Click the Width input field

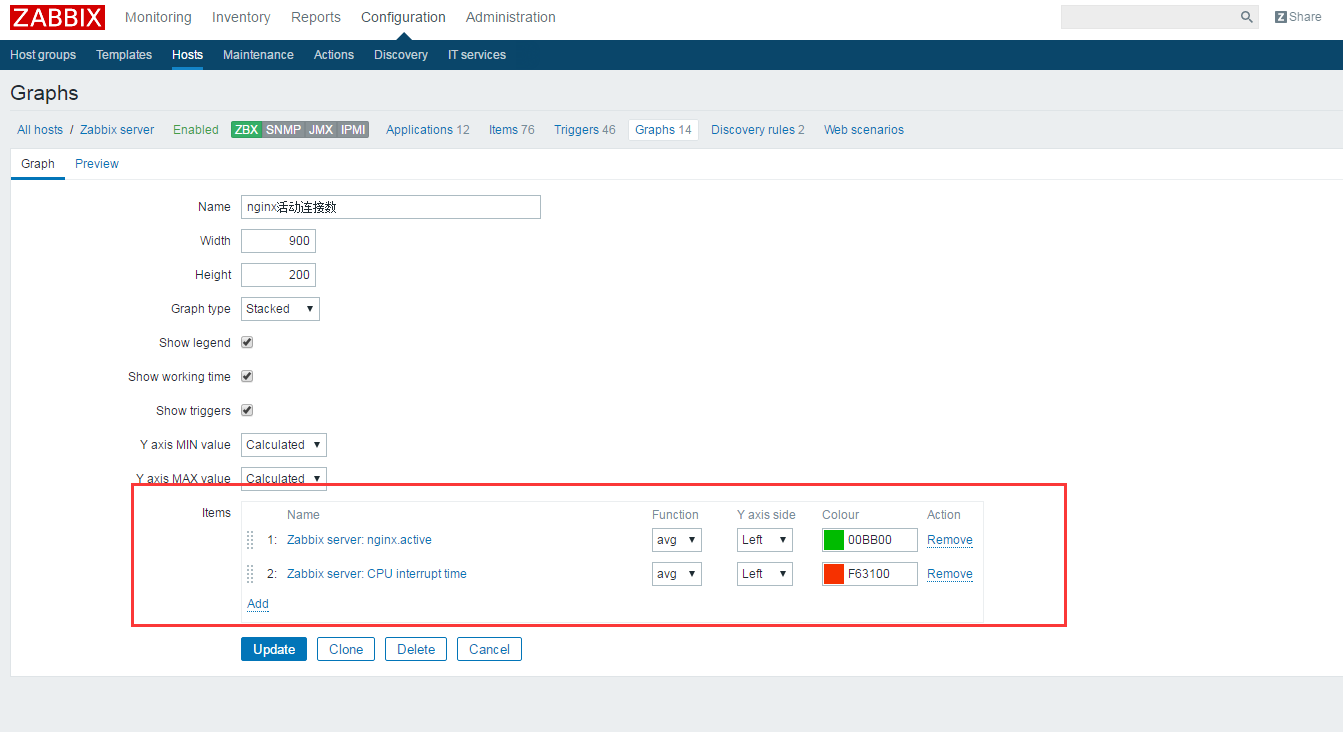click(278, 241)
